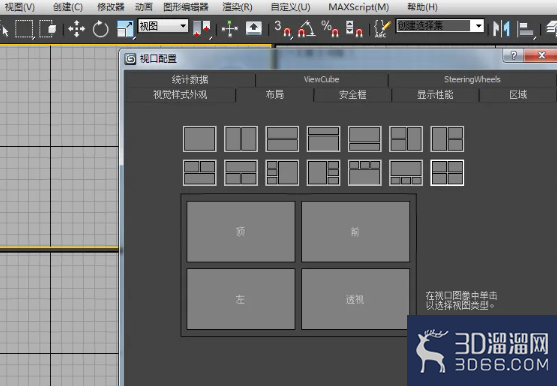Open the 视图(V) menu

tap(20, 7)
